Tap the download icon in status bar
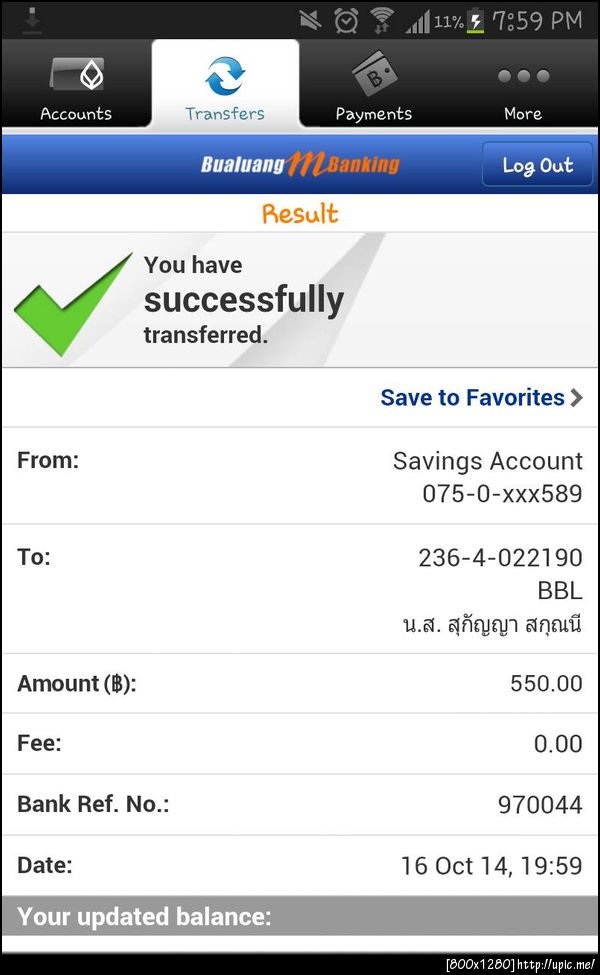The width and height of the screenshot is (600, 975). tap(32, 18)
